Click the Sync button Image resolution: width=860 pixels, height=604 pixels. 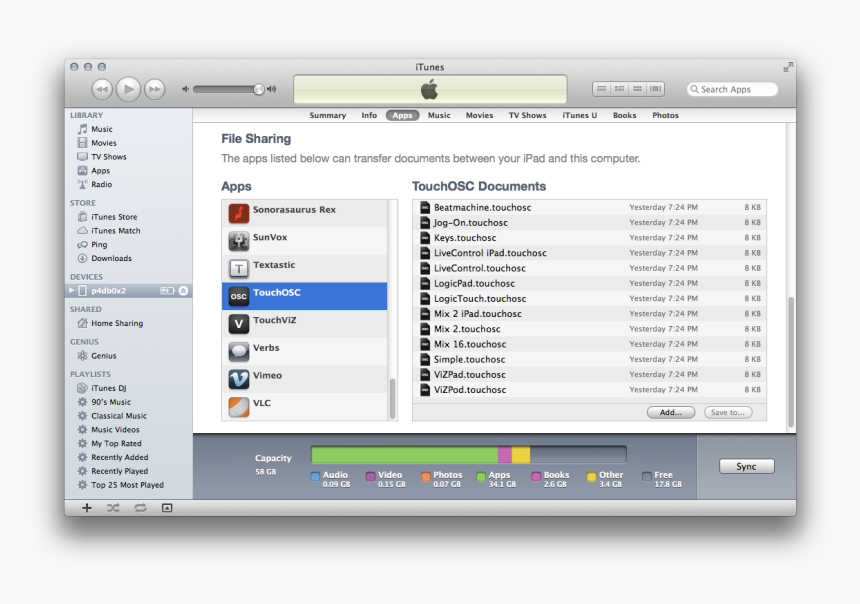746,466
